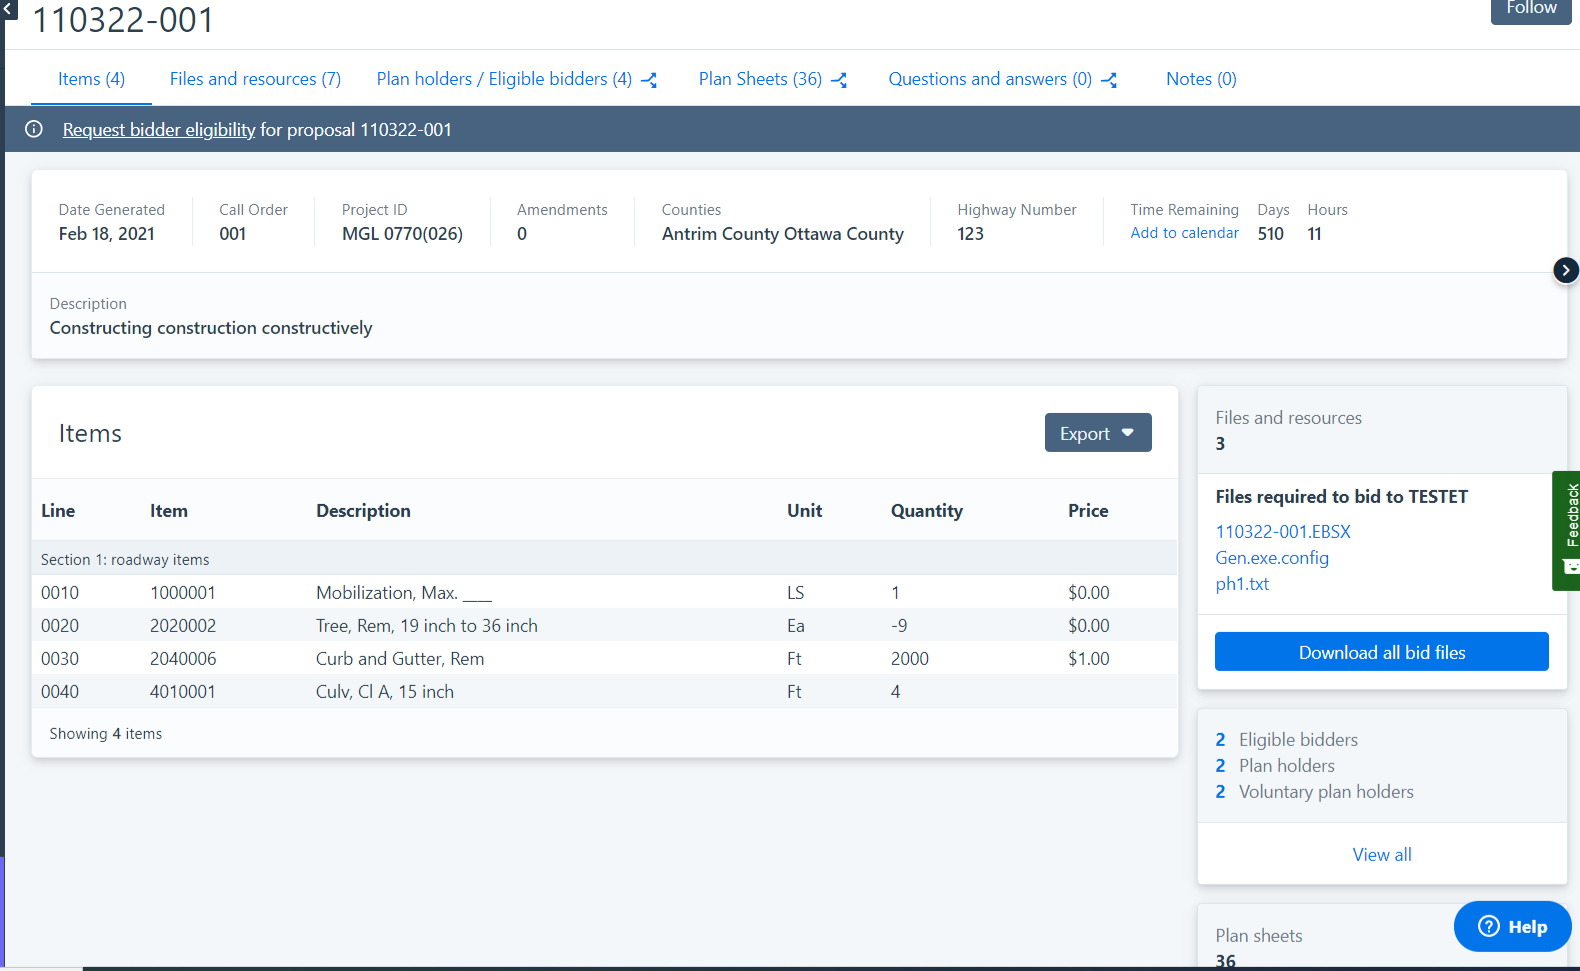Click share icon beside Plan holders tab
This screenshot has height=971, width=1580.
coord(649,80)
